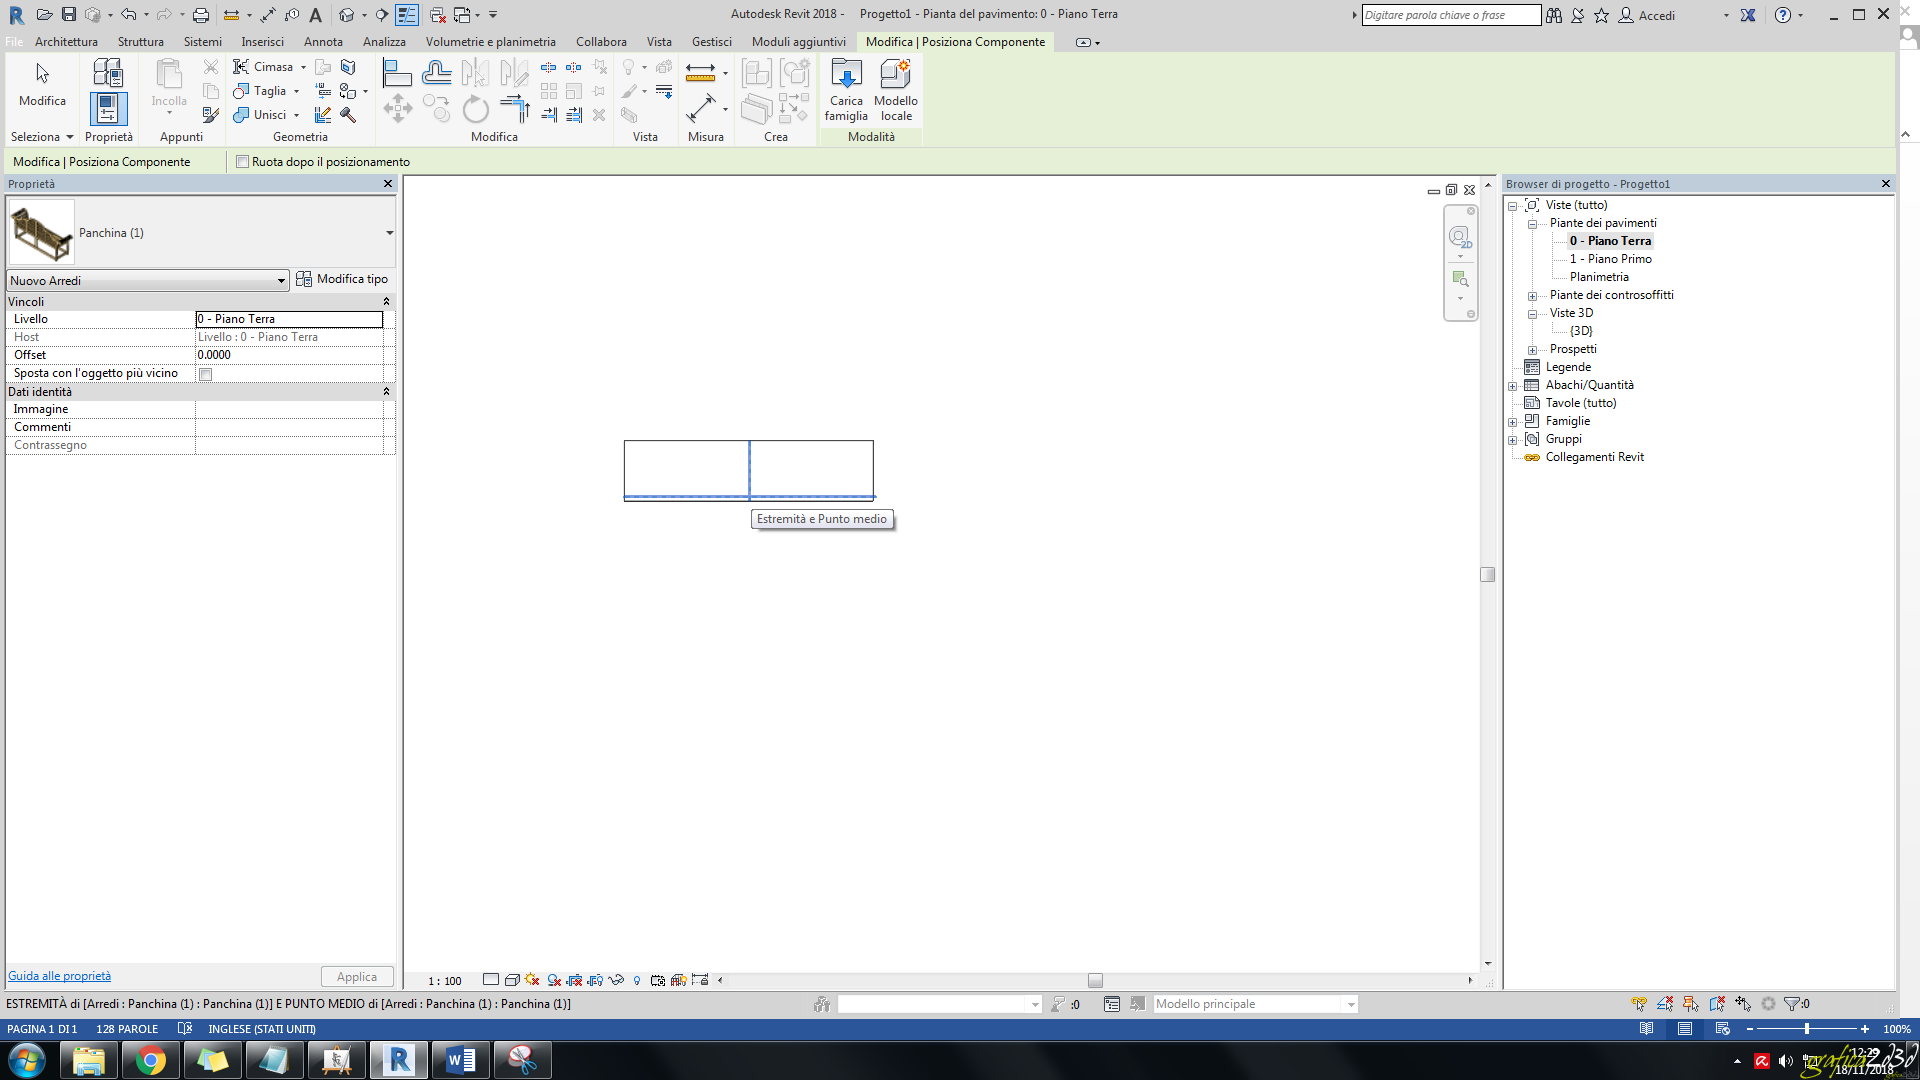Click the Misura (measure) tool icon
This screenshot has height=1080, width=1920.
pos(702,72)
